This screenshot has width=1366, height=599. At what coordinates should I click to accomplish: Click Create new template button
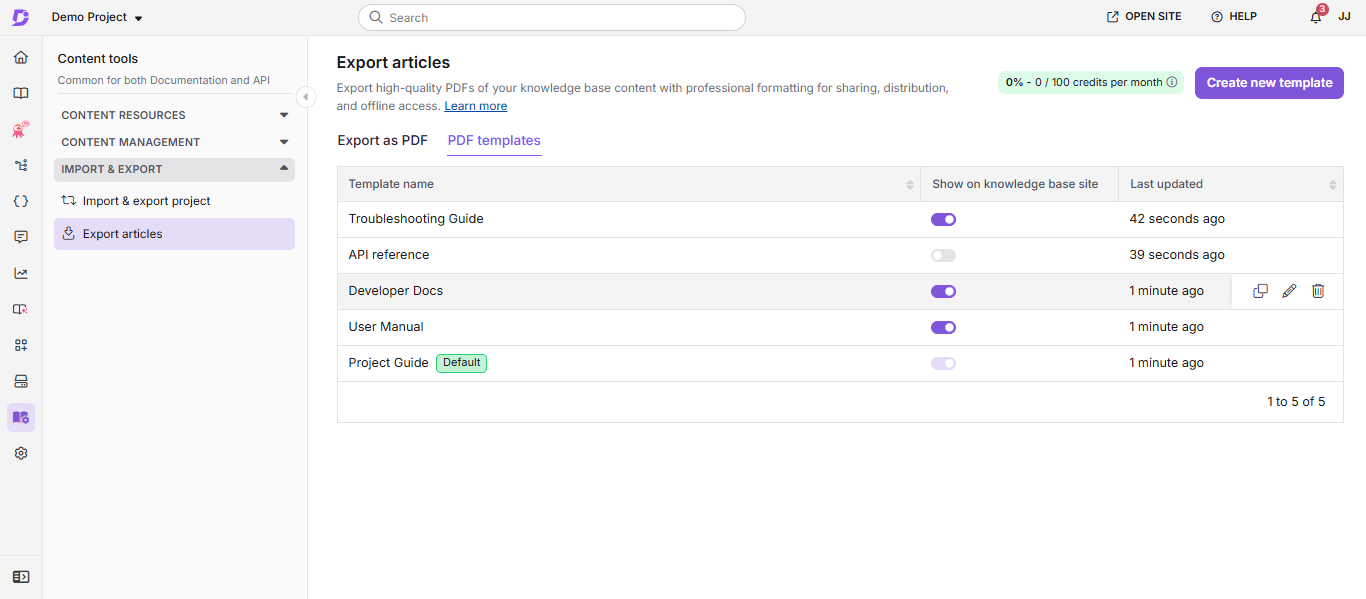coord(1269,83)
